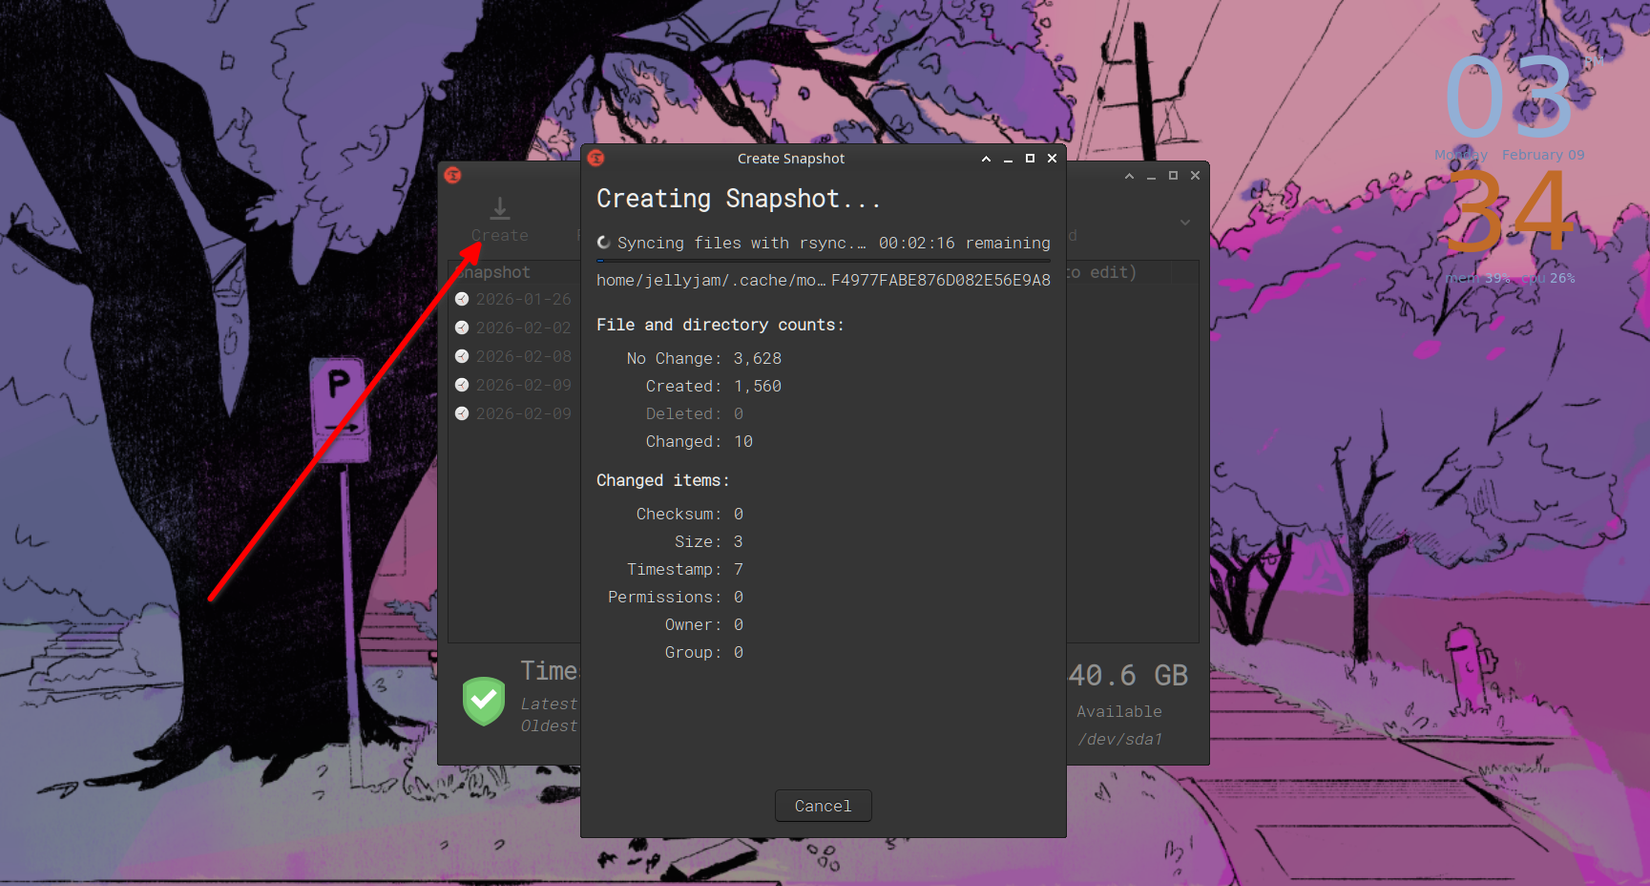Click the home/jellyjam file path text
1650x886 pixels.
click(822, 280)
